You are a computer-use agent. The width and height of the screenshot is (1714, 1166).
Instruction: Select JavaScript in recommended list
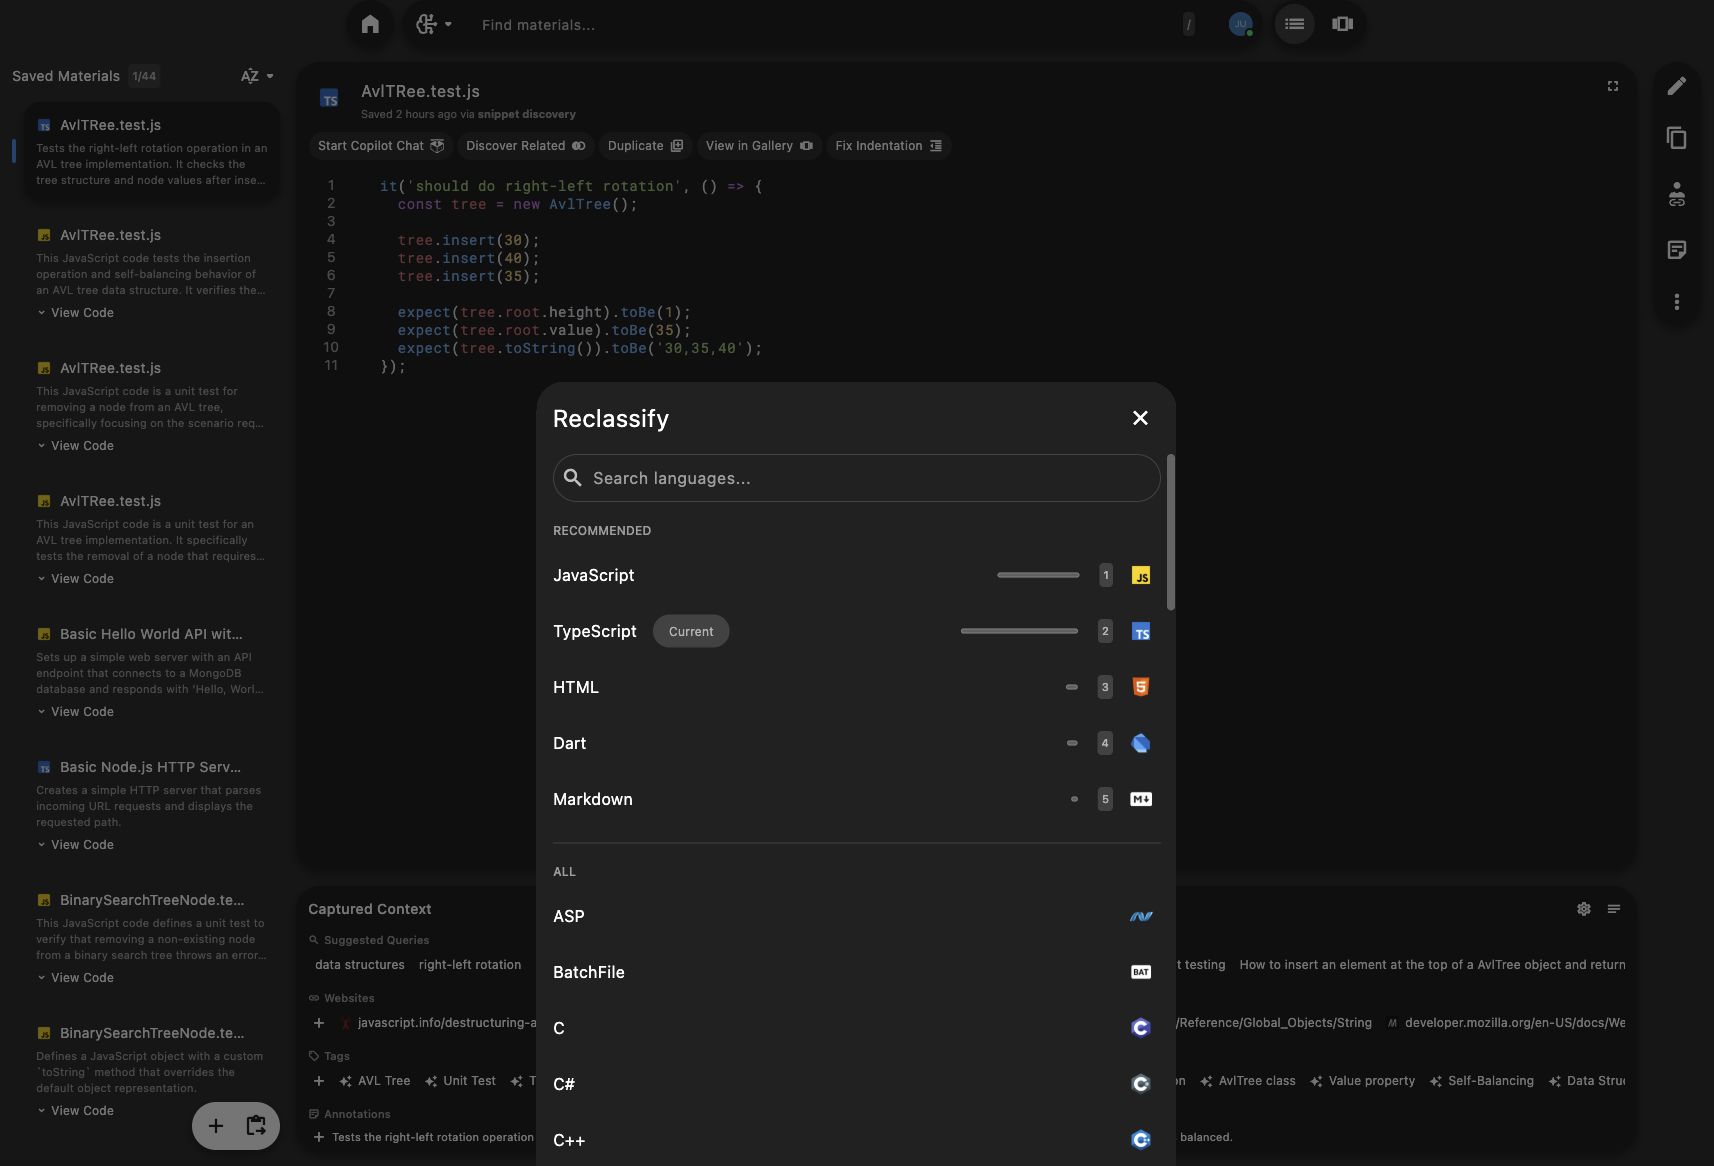click(x=856, y=575)
